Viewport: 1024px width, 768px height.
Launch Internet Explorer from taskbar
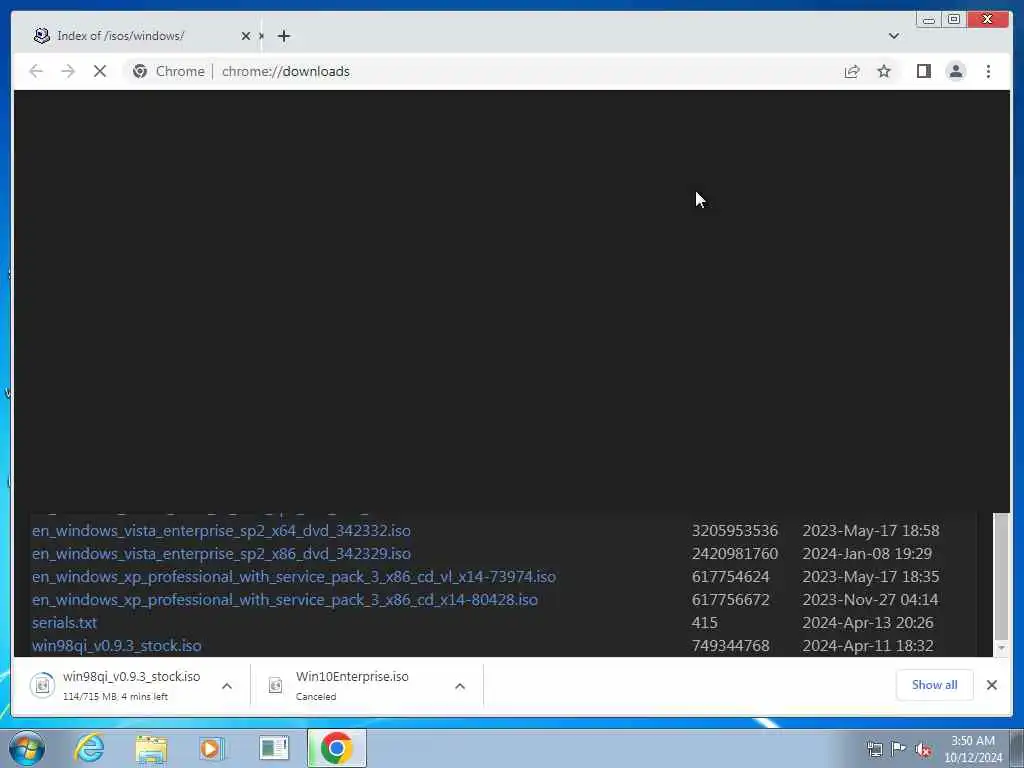89,748
